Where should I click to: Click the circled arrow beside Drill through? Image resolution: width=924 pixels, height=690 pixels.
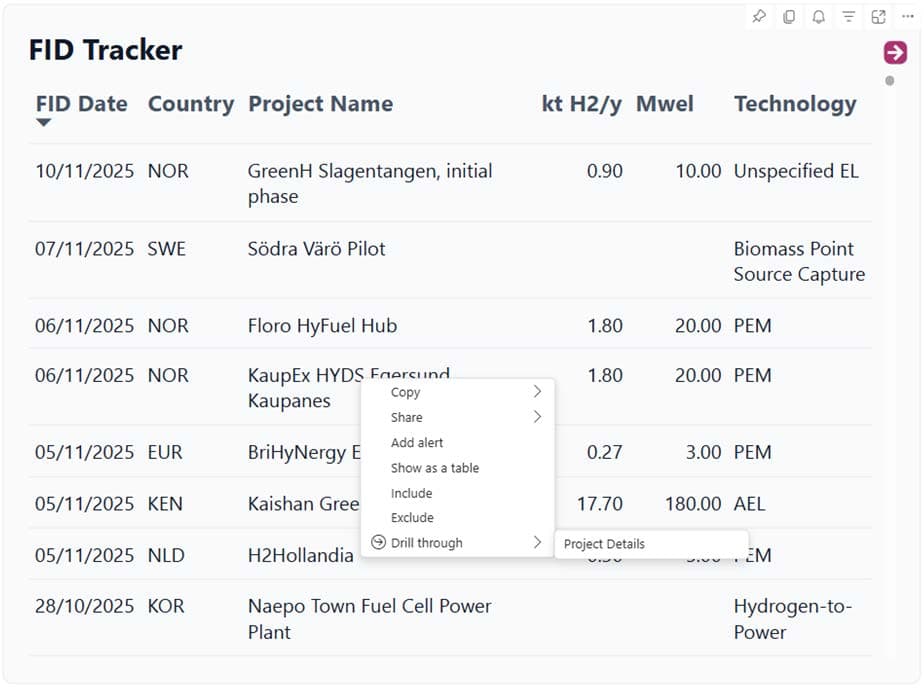(378, 543)
